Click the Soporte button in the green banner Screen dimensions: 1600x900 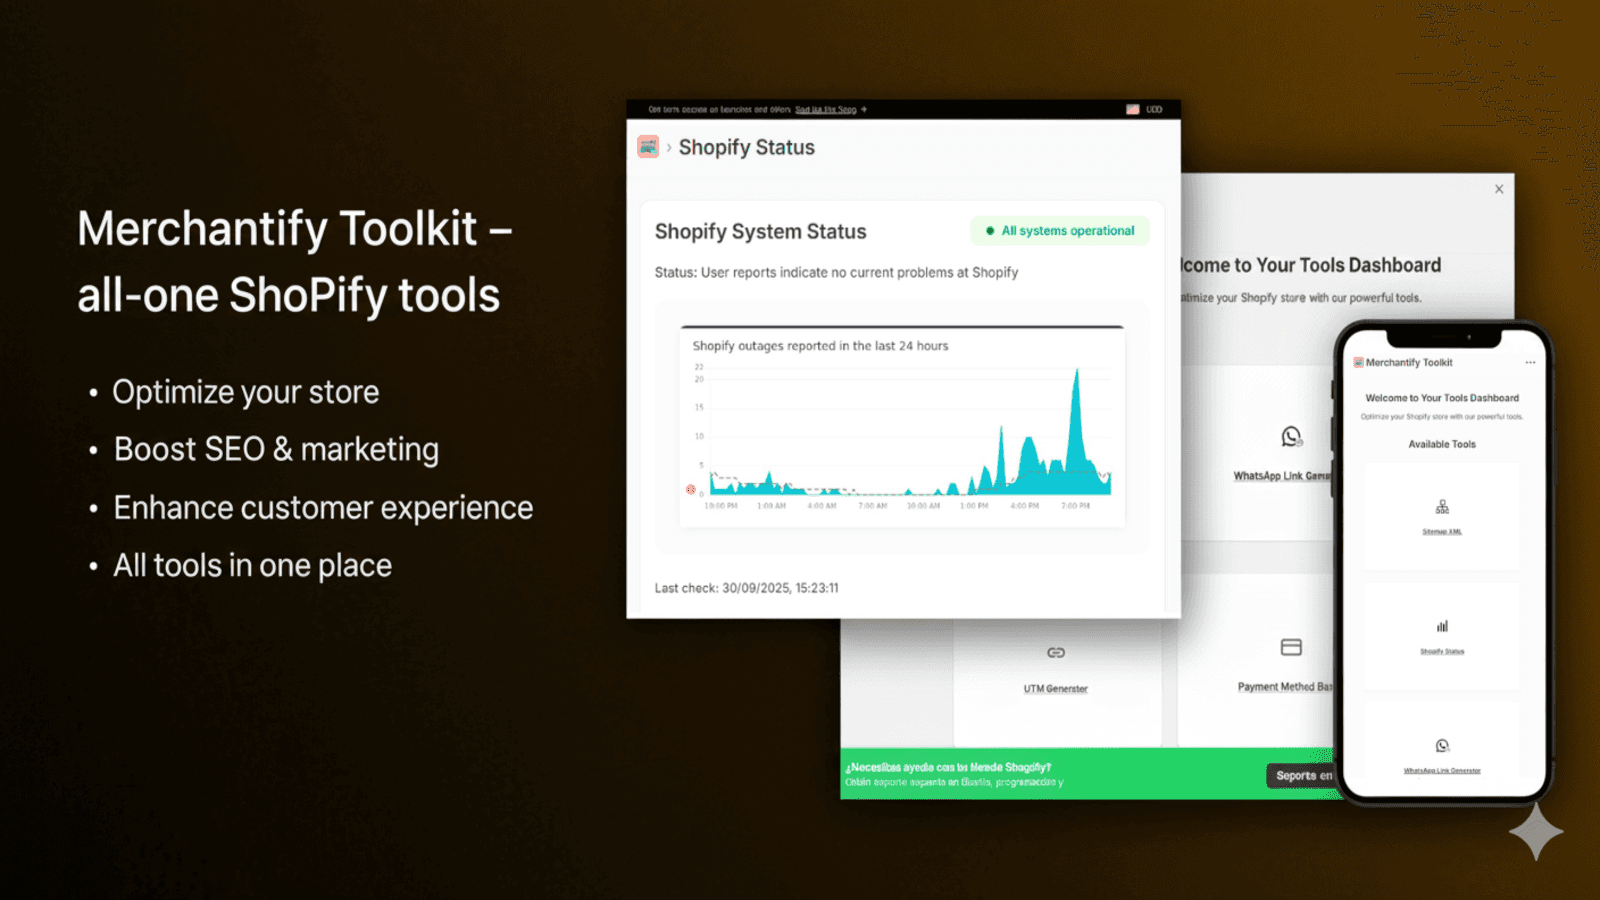click(x=1302, y=775)
